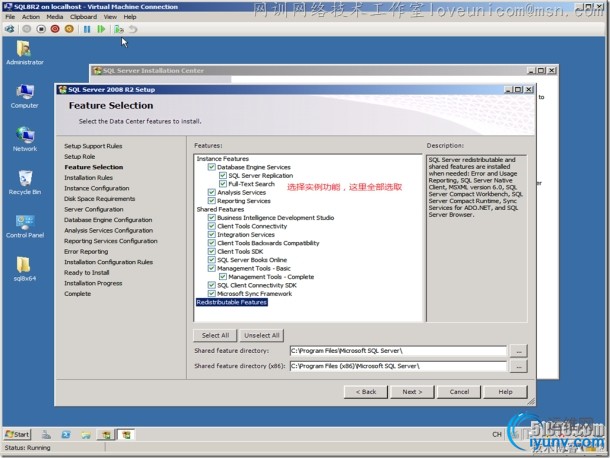Browse for shared feature directory

[518, 351]
